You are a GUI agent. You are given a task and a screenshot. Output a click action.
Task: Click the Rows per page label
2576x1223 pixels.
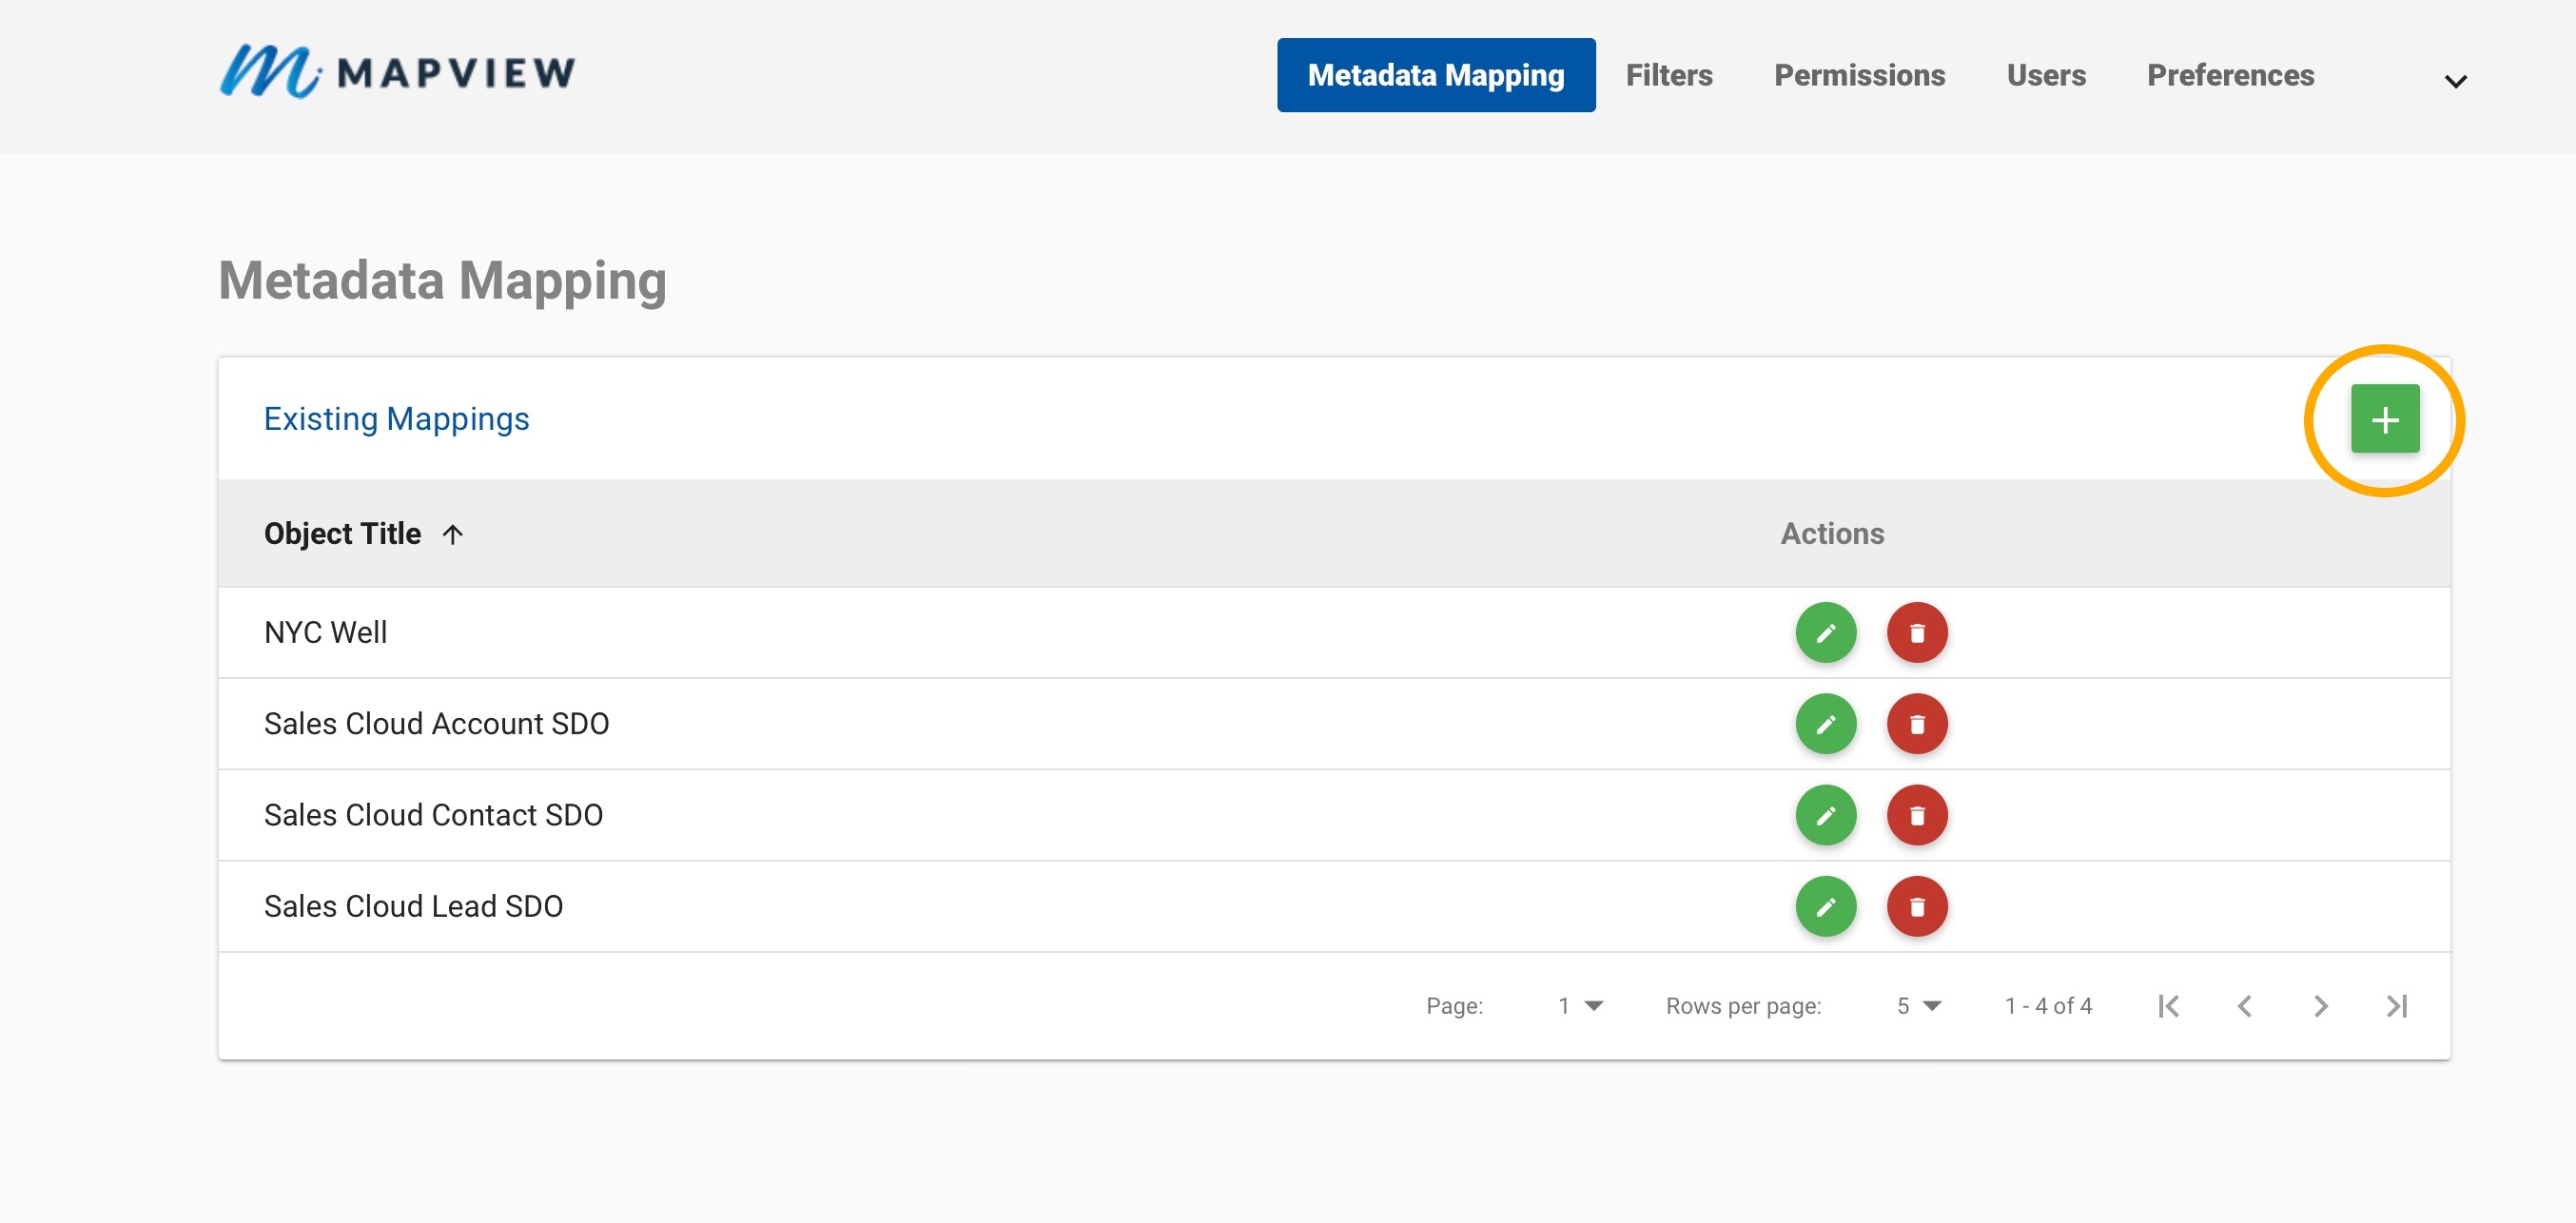click(x=1743, y=1006)
